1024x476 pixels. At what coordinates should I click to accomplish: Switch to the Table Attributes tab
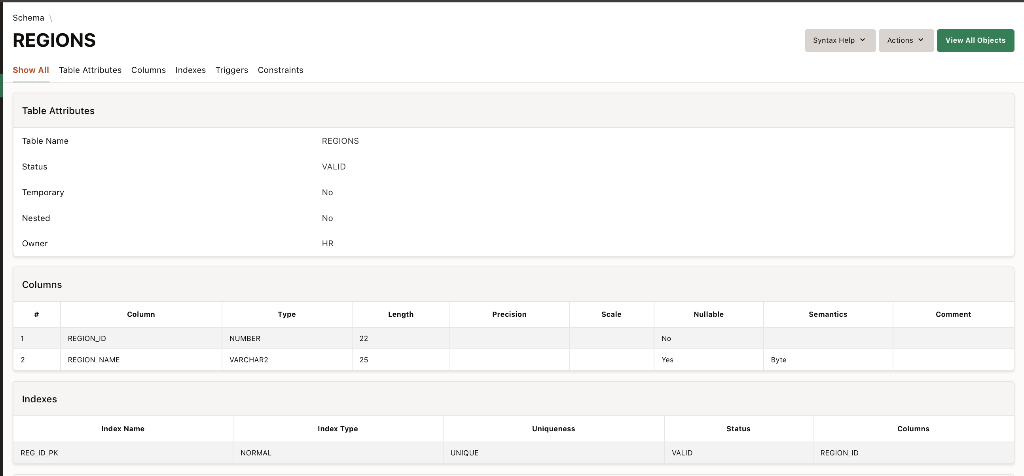pos(90,70)
